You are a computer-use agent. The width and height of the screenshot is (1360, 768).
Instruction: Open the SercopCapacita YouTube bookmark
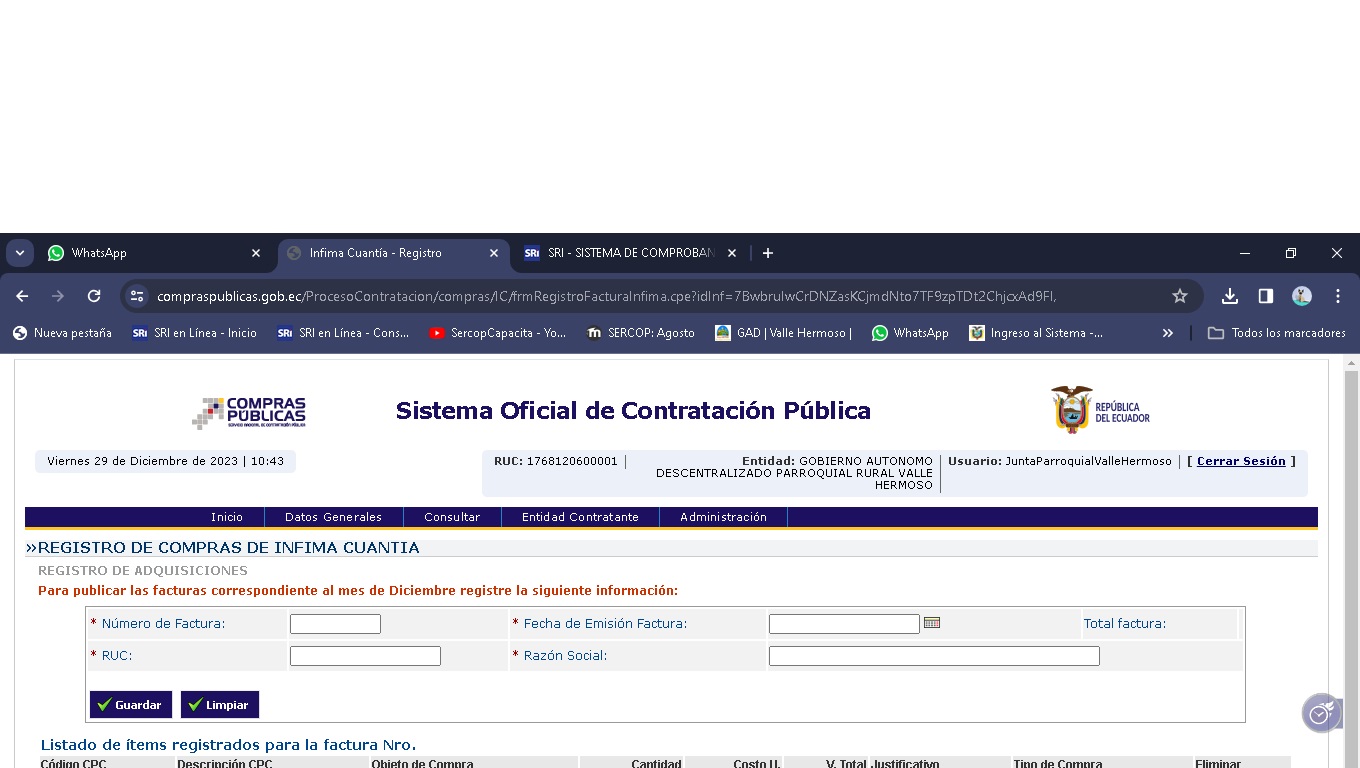pyautogui.click(x=497, y=333)
